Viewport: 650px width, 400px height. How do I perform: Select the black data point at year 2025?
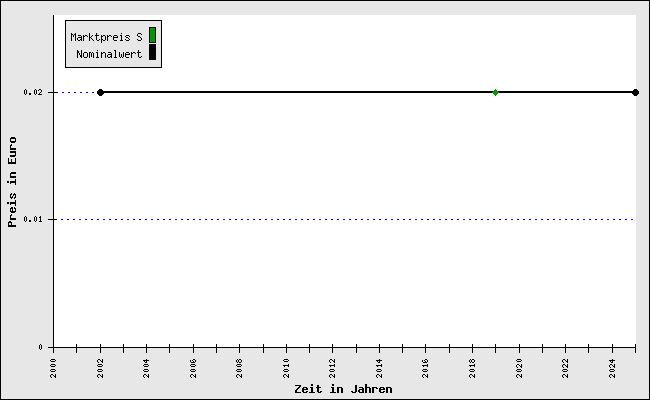(635, 92)
